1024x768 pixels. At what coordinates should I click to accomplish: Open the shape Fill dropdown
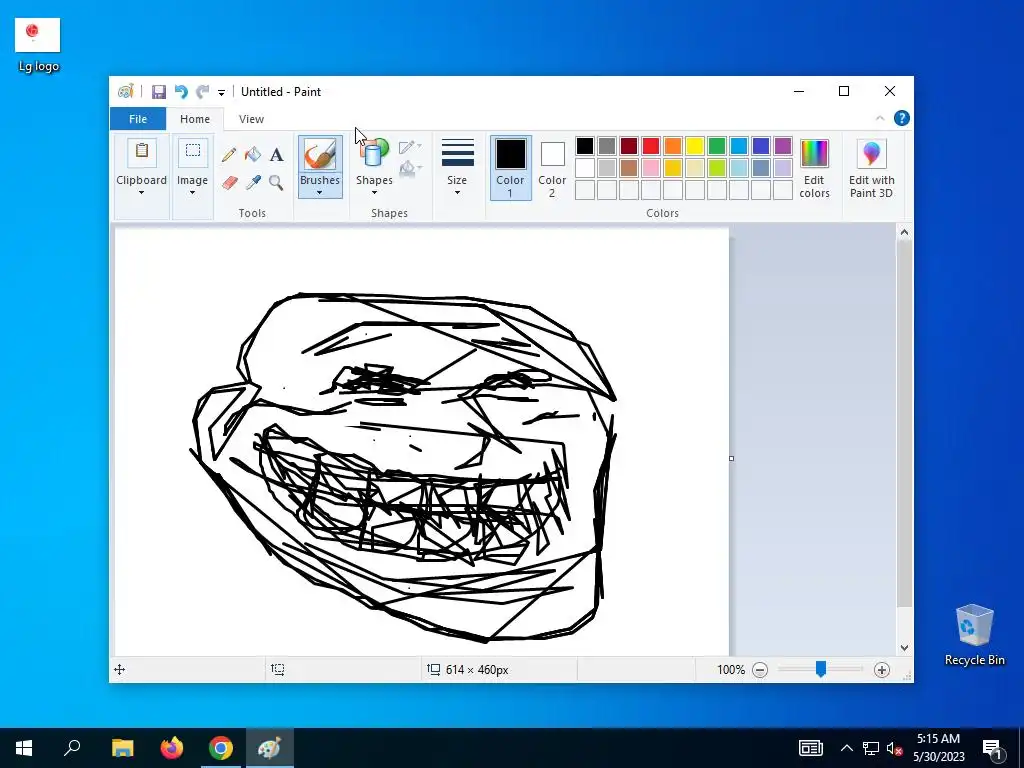(411, 169)
